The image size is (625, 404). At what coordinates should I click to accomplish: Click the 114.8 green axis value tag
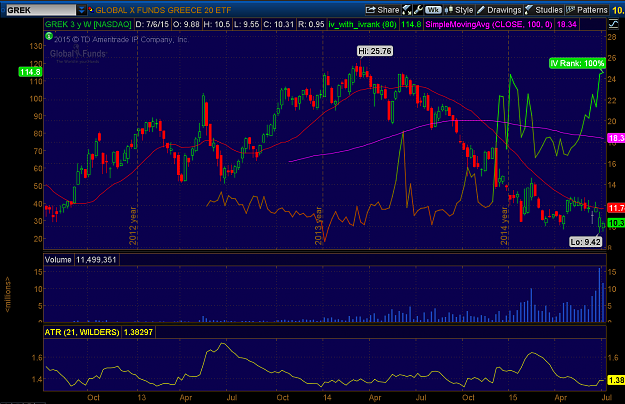30,72
